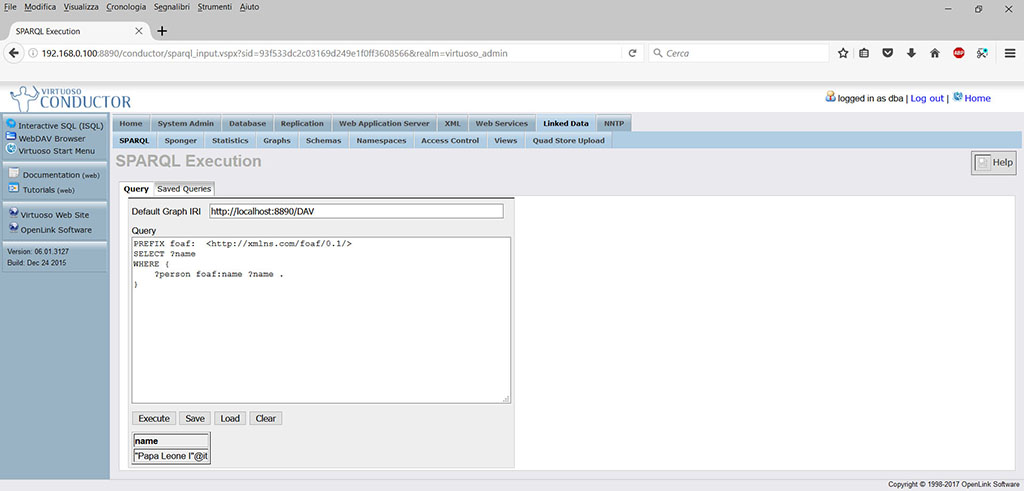Image resolution: width=1024 pixels, height=491 pixels.
Task: Open the Tutorials (web) link
Action: [x=48, y=190]
